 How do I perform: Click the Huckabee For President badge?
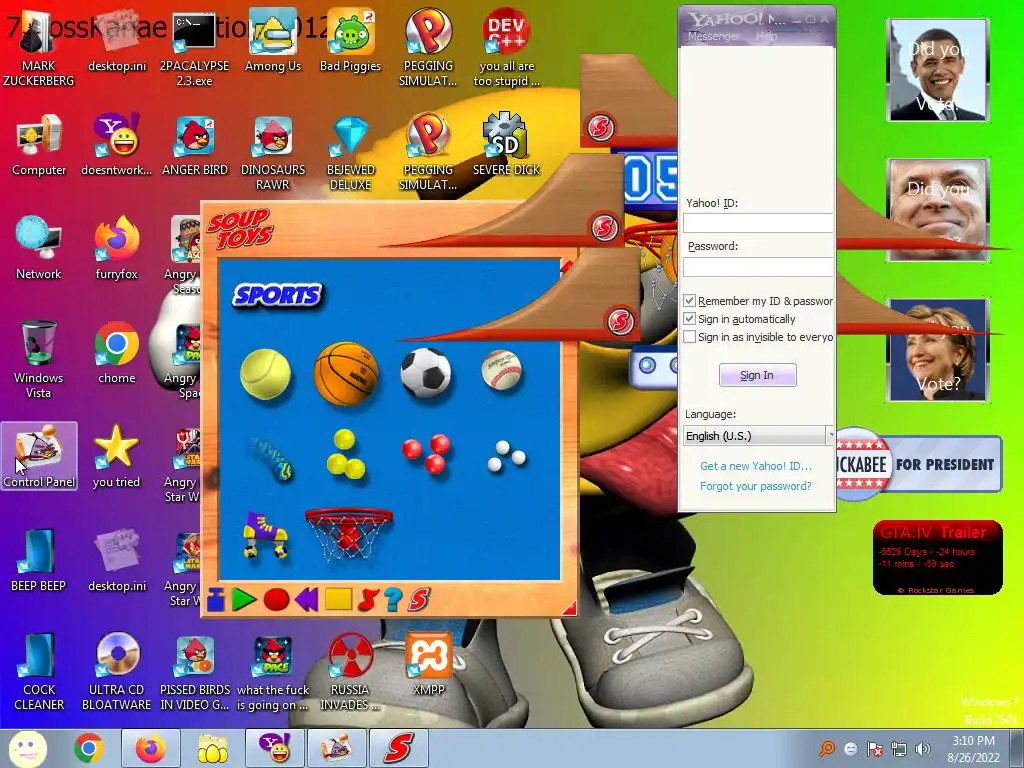pos(918,464)
